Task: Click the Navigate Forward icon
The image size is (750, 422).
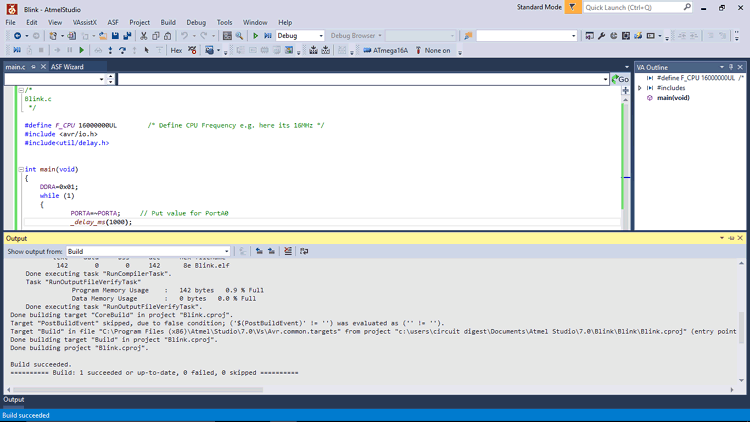Action: tap(36, 36)
